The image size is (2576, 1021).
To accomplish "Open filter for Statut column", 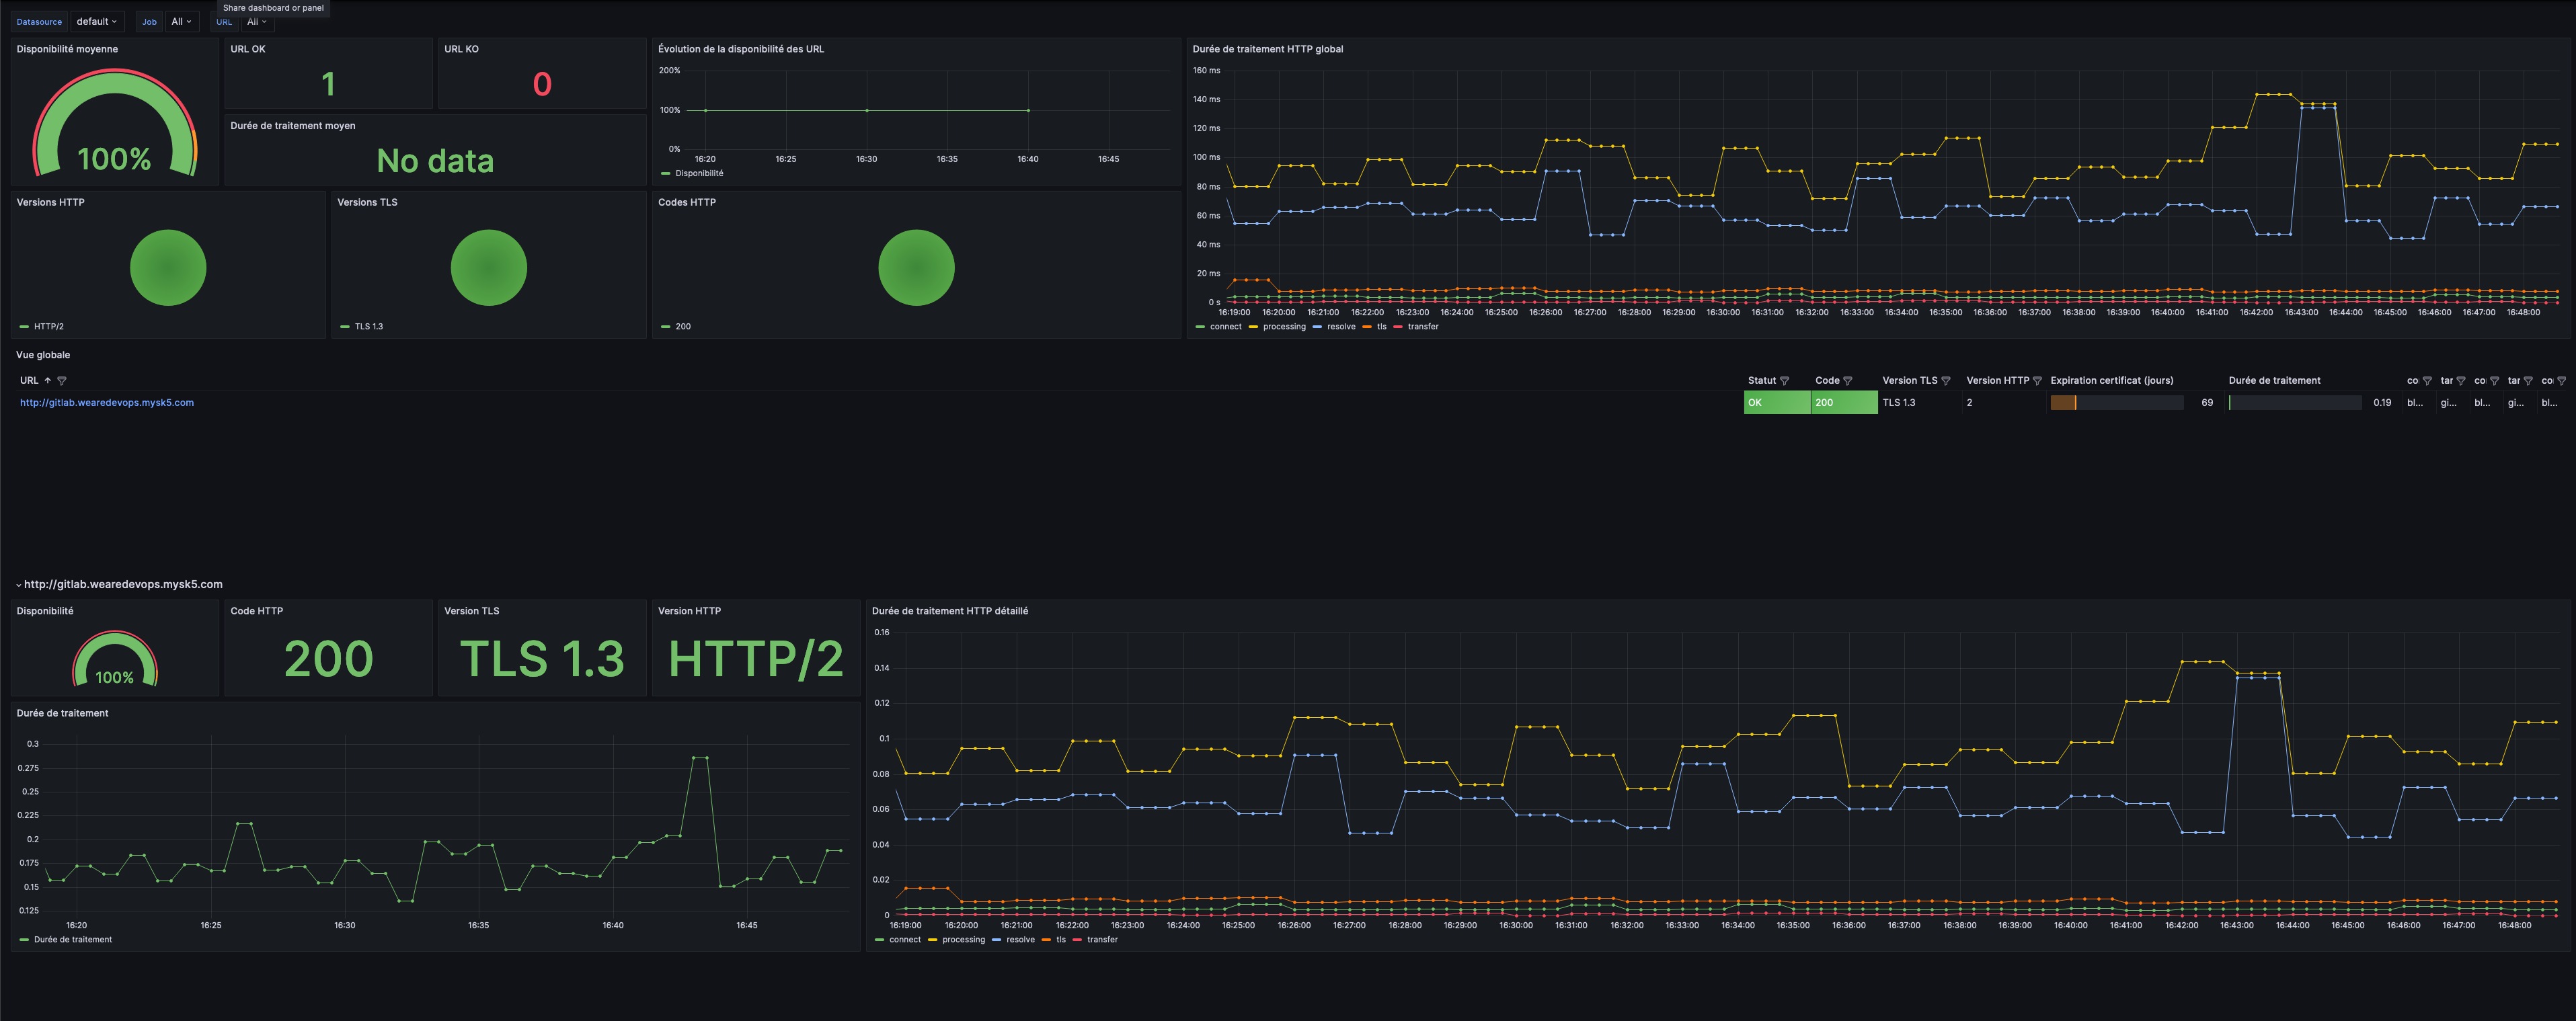I will (1784, 381).
